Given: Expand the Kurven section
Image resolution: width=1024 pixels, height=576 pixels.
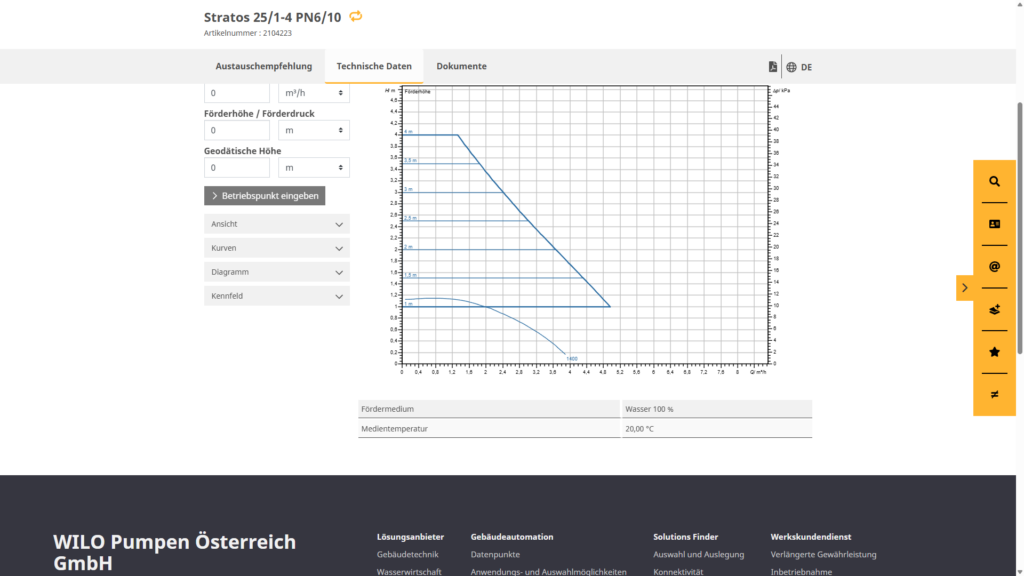Looking at the screenshot, I should pos(277,248).
